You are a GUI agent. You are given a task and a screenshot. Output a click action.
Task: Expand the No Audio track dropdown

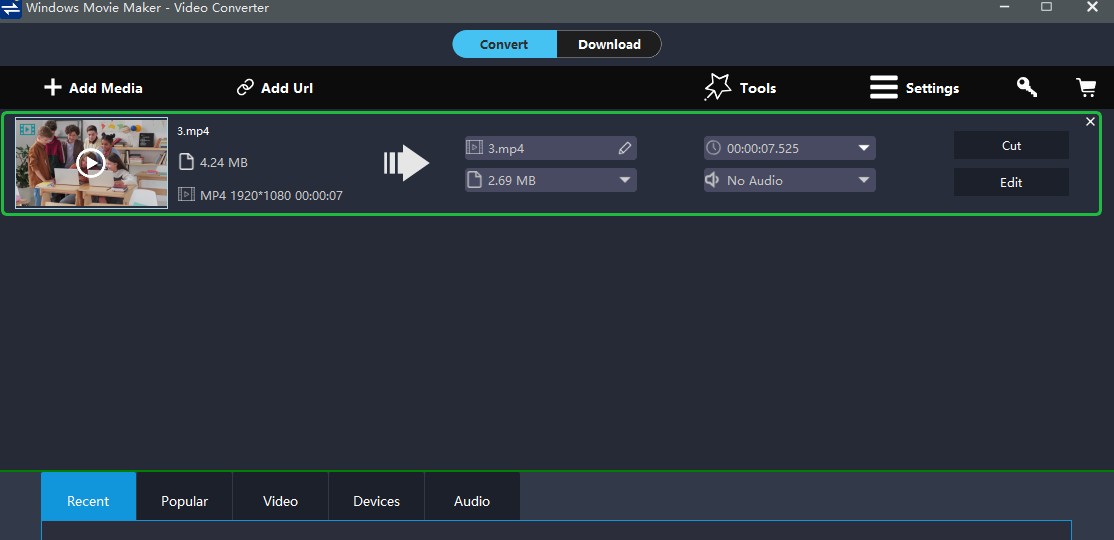[x=864, y=180]
